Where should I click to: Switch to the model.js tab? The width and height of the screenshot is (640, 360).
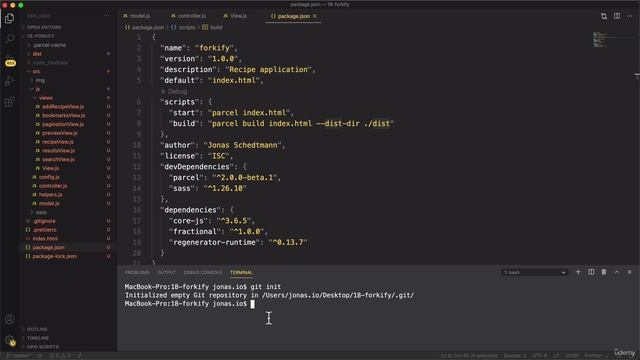coord(137,16)
